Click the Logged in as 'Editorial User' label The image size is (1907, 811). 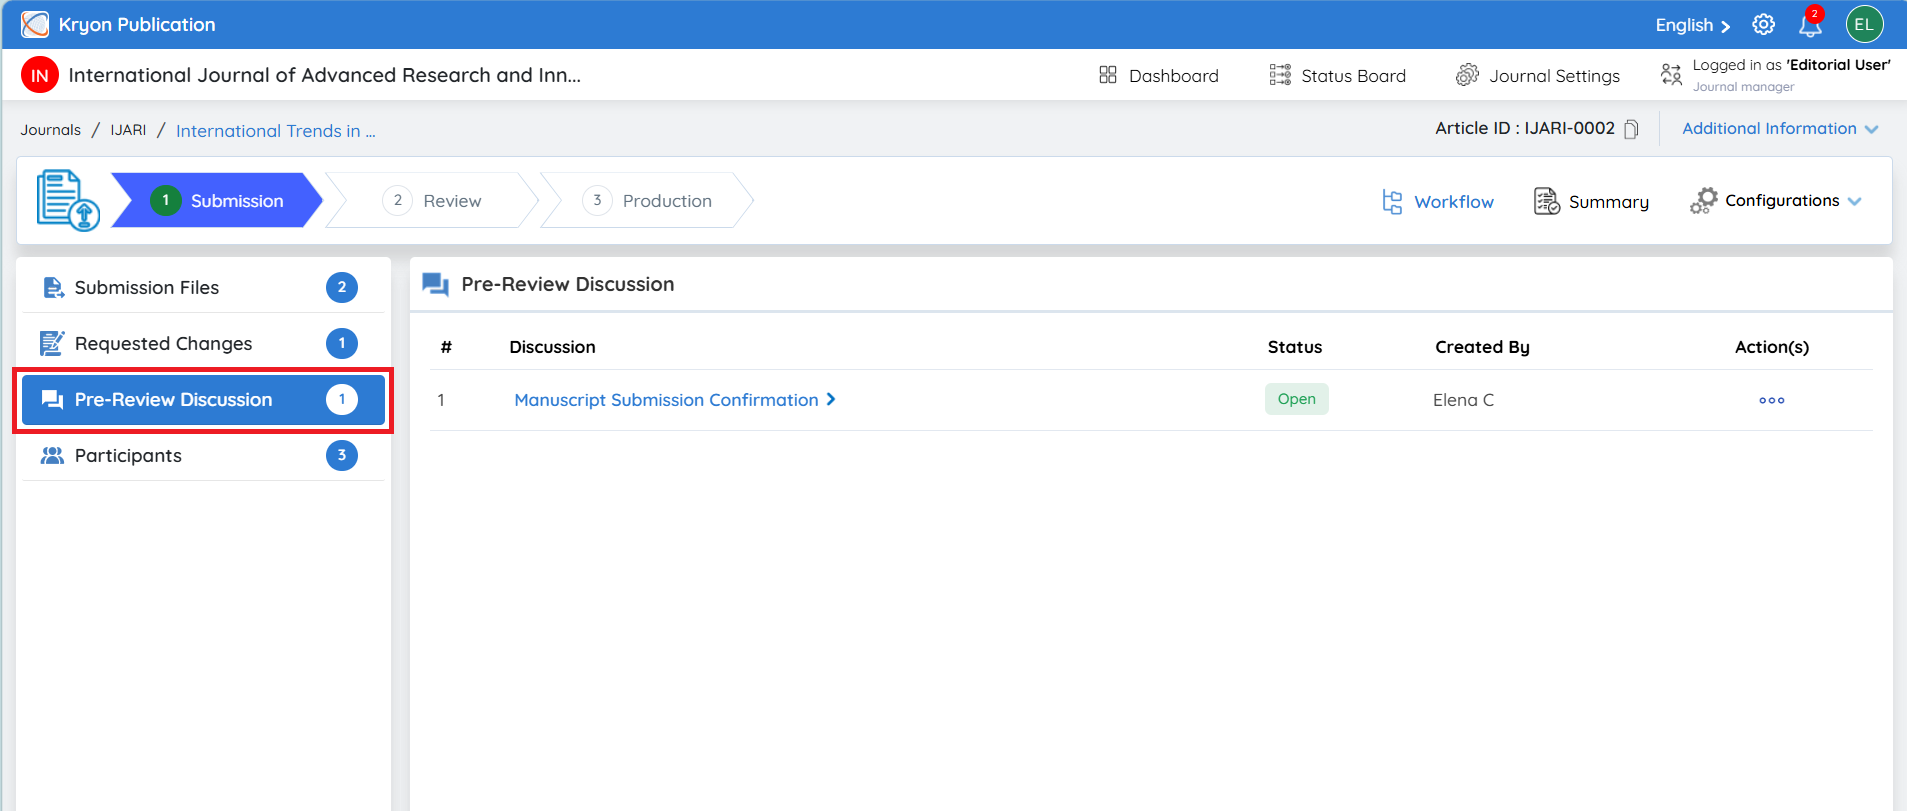1791,65
